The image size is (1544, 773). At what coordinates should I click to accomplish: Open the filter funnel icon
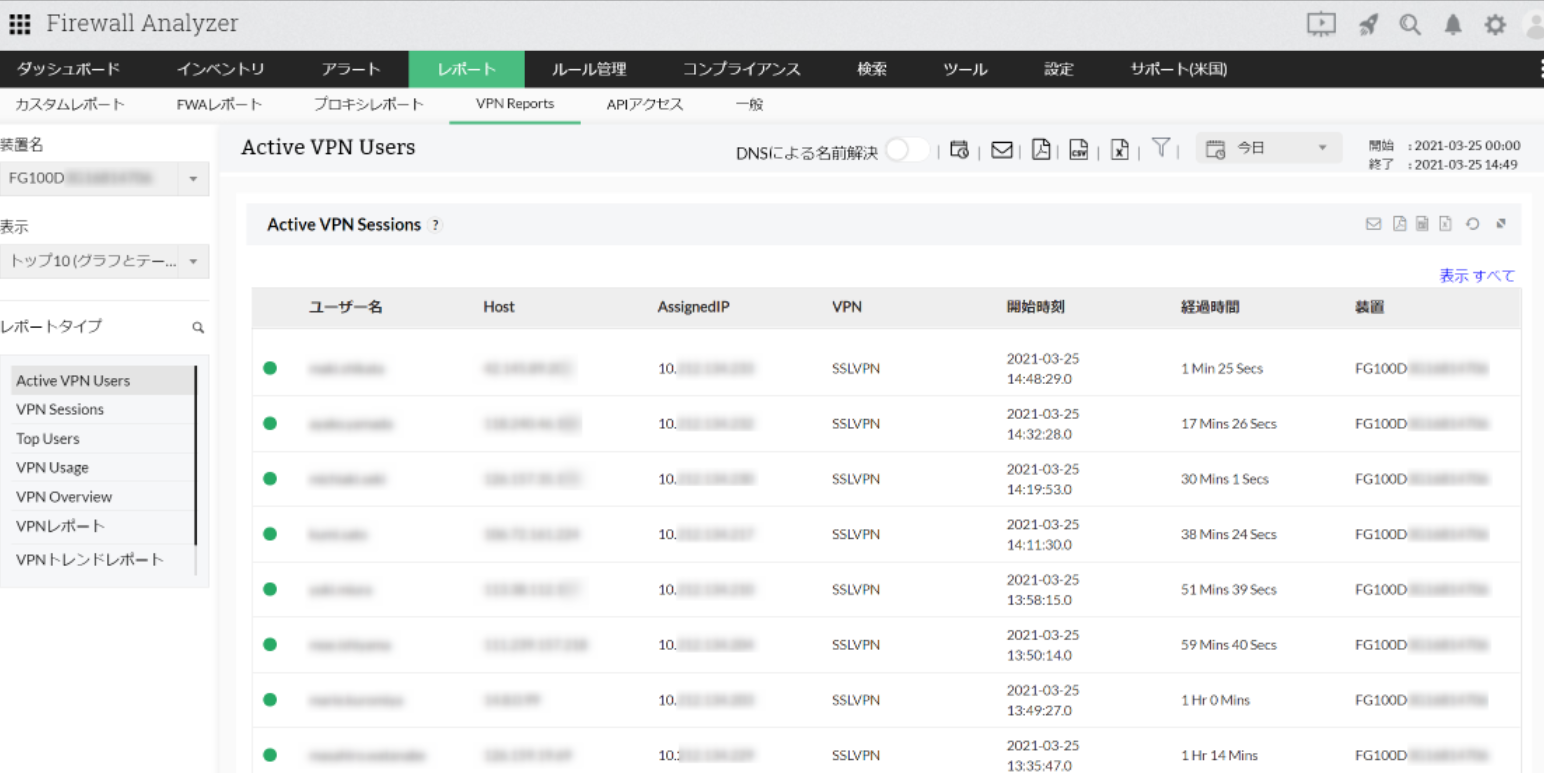(x=1160, y=149)
